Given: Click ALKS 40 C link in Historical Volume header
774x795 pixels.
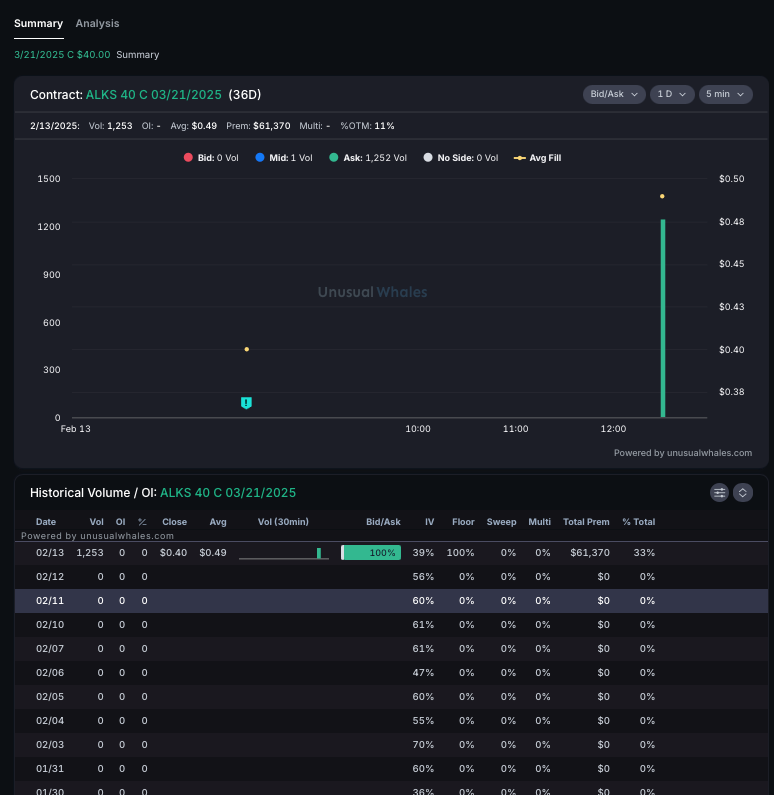Looking at the screenshot, I should (228, 493).
